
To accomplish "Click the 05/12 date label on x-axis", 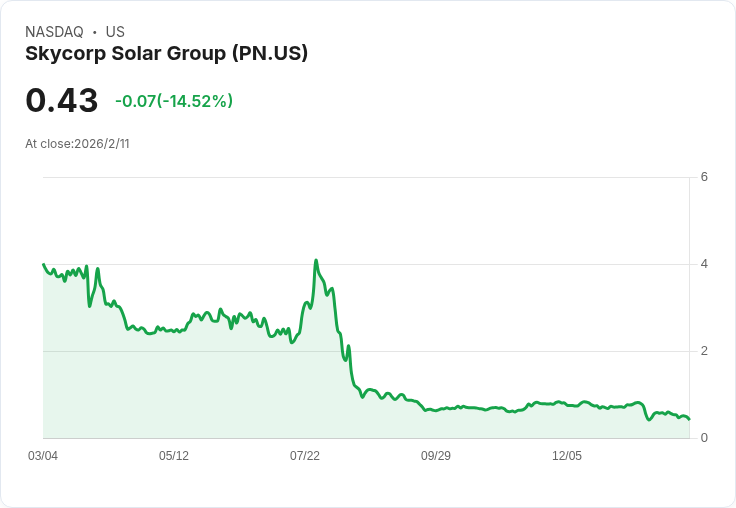I will [174, 456].
